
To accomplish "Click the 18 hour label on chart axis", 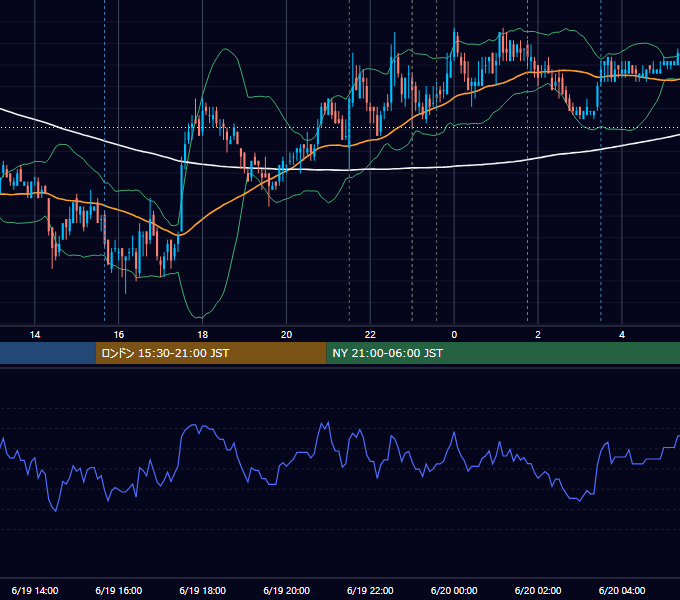I will pos(203,335).
